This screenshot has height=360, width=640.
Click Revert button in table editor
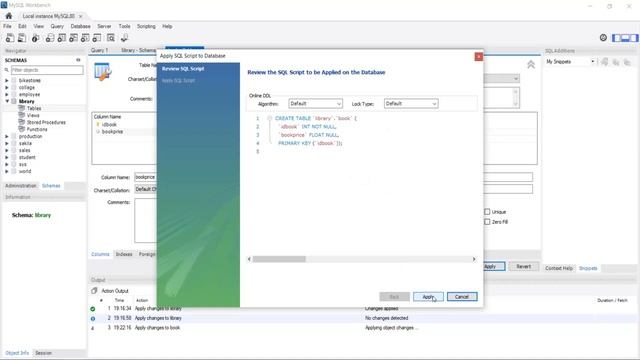coord(524,267)
